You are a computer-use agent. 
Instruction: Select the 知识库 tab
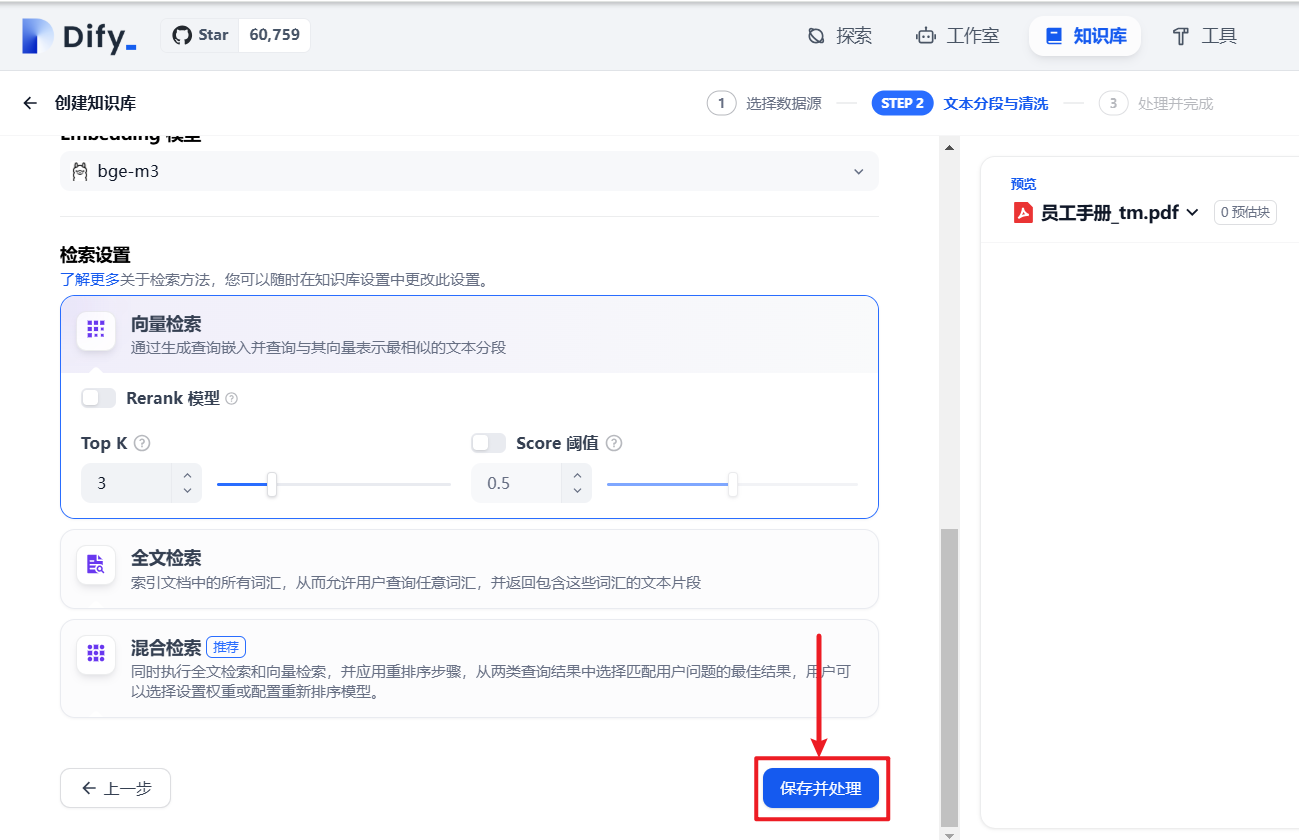pyautogui.click(x=1085, y=36)
